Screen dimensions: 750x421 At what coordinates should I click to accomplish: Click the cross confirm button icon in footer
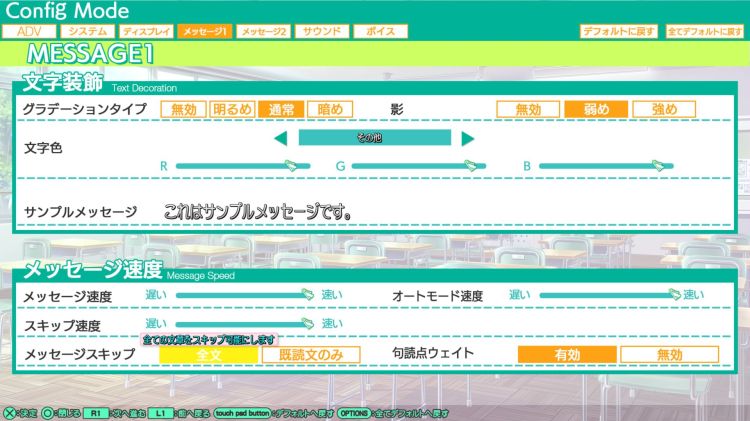[9, 412]
